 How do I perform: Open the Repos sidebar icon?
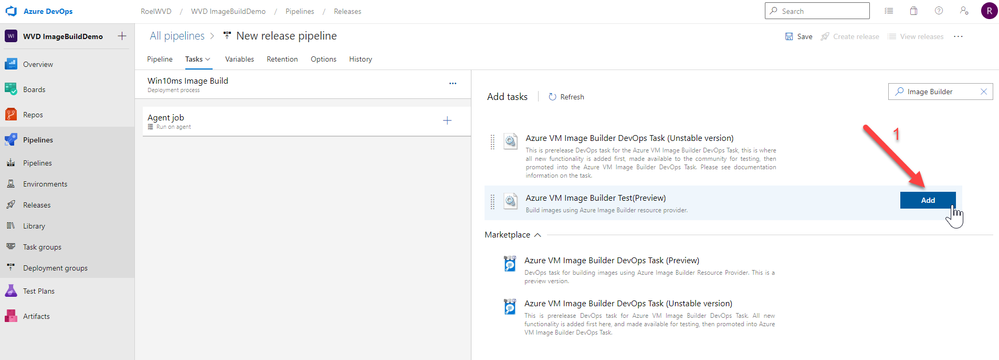click(x=11, y=115)
